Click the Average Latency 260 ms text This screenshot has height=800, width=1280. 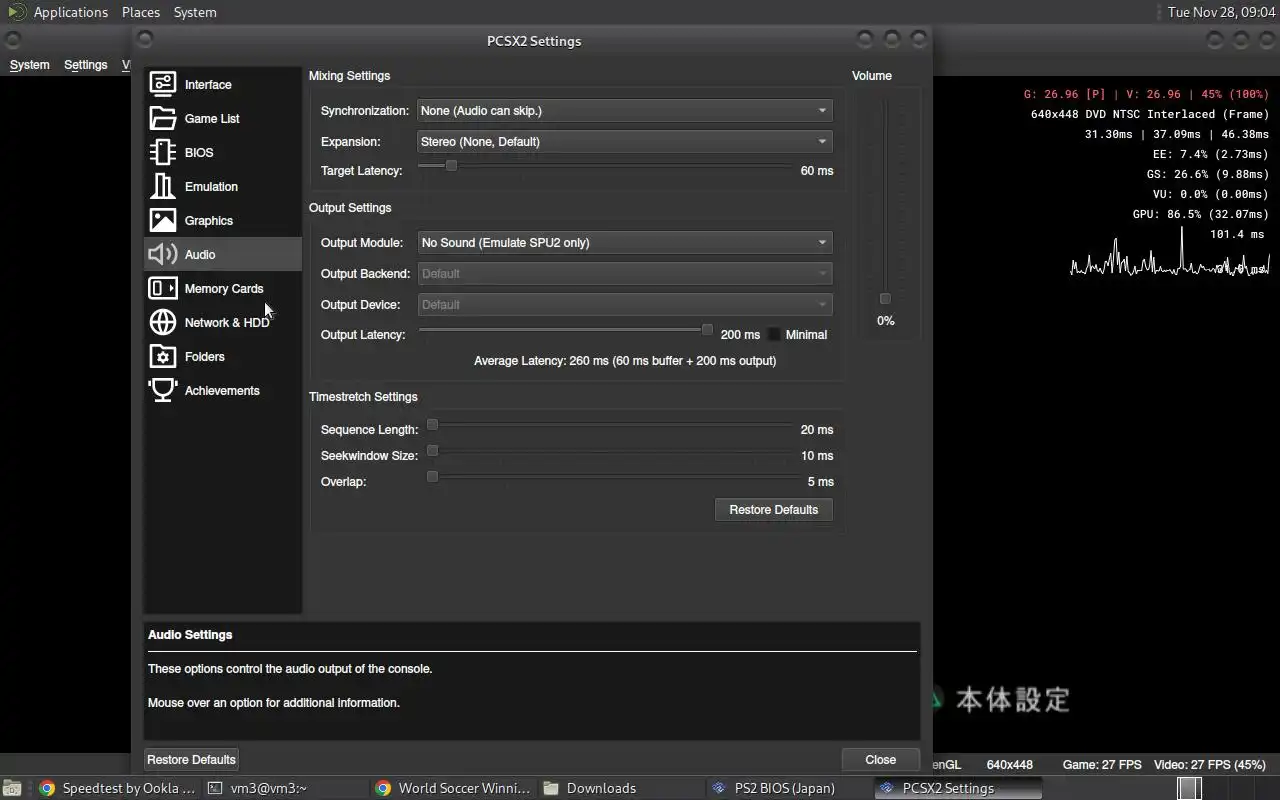tap(625, 360)
